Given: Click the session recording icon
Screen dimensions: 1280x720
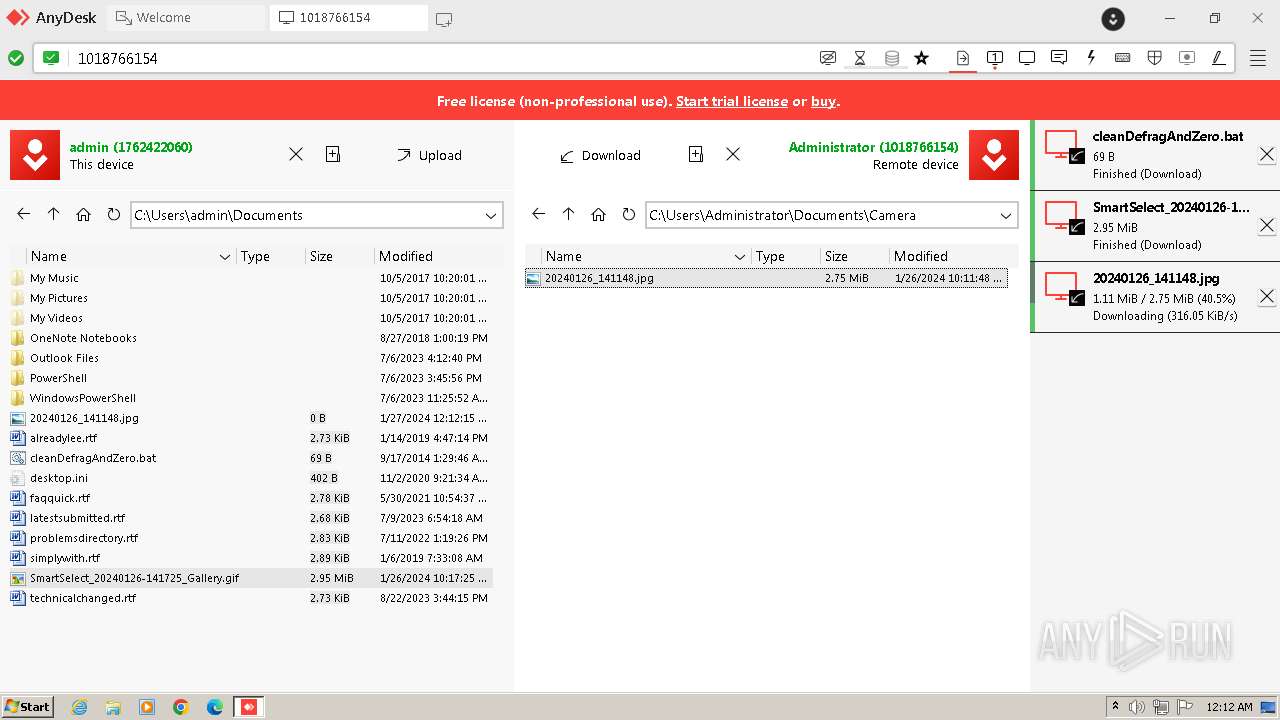Looking at the screenshot, I should pos(1187,58).
